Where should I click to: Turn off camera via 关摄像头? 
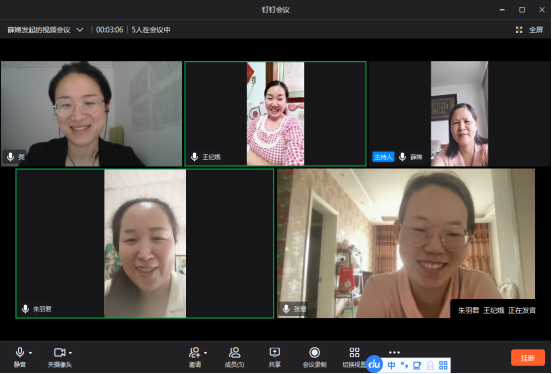tap(59, 357)
